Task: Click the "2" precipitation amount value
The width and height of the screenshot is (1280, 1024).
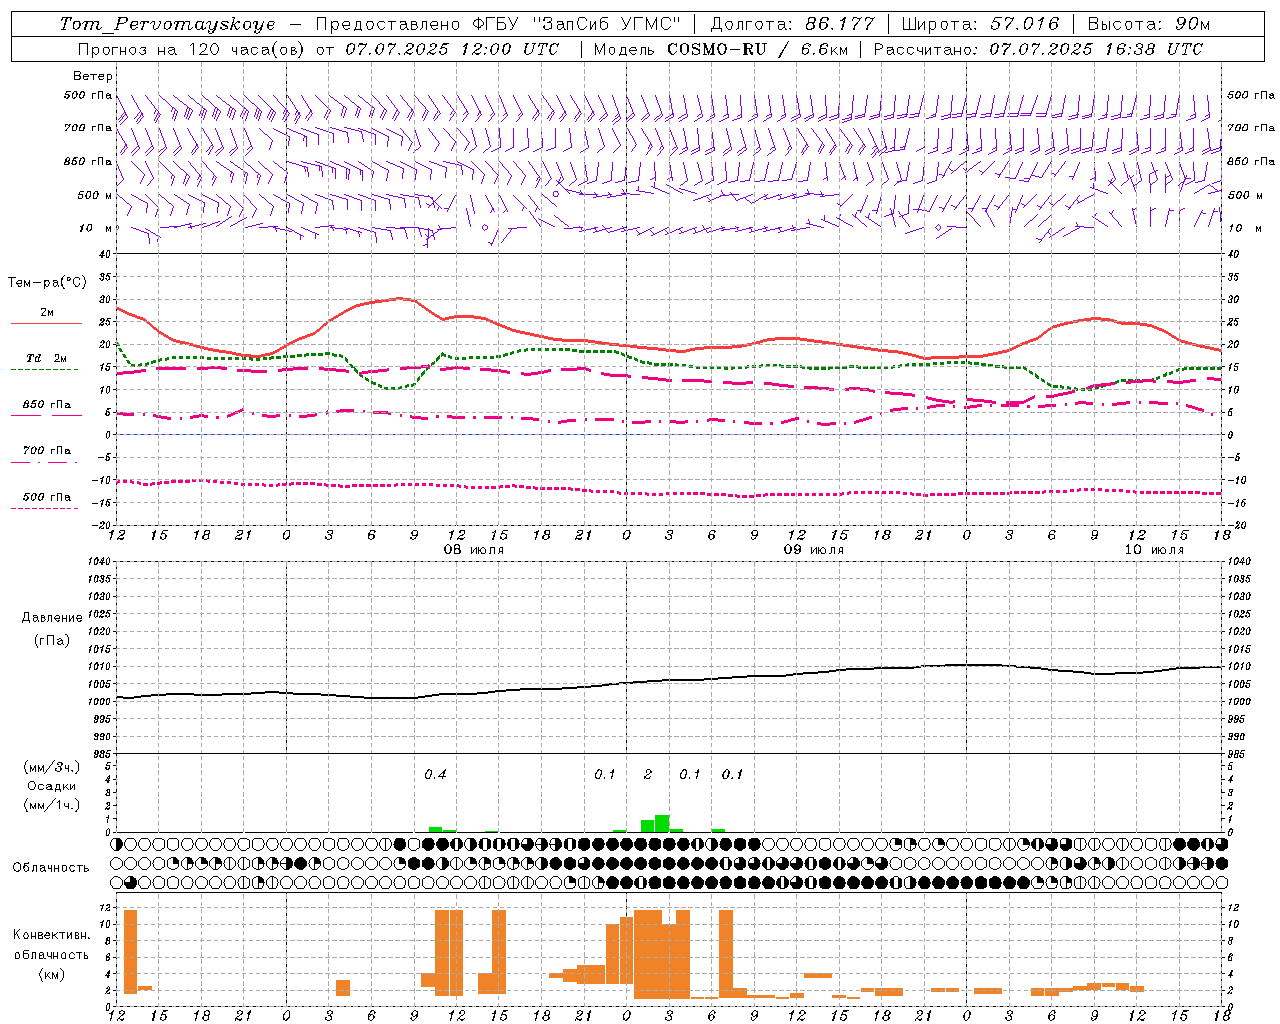Action: [x=648, y=774]
